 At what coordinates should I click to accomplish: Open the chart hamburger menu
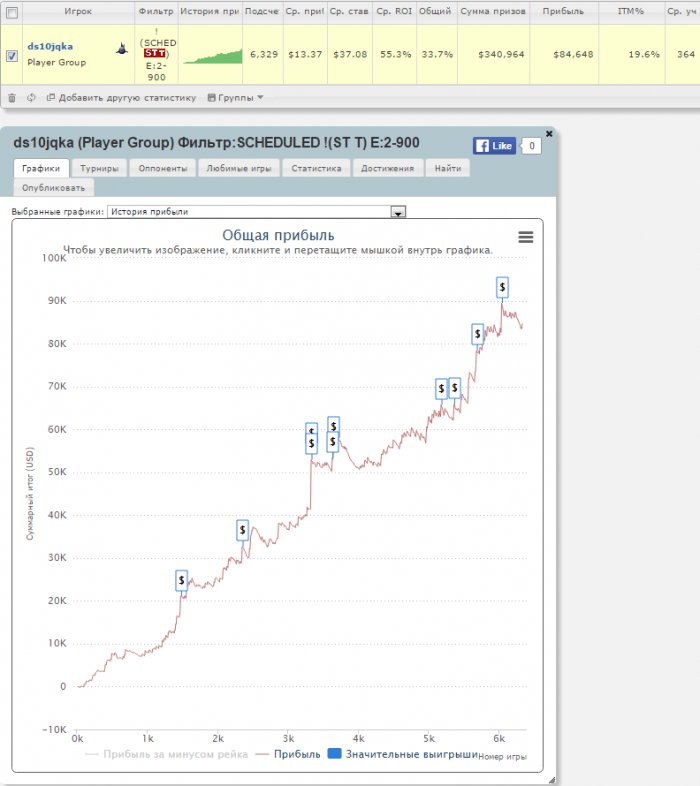click(525, 237)
